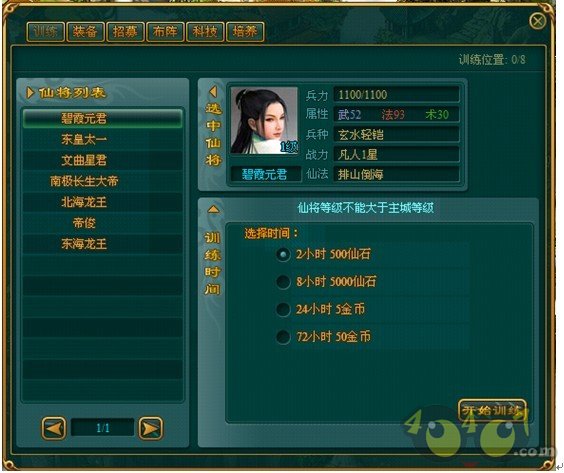Click the triangle beside 仙将列表 header
The height and width of the screenshot is (473, 564).
pyautogui.click(x=30, y=92)
